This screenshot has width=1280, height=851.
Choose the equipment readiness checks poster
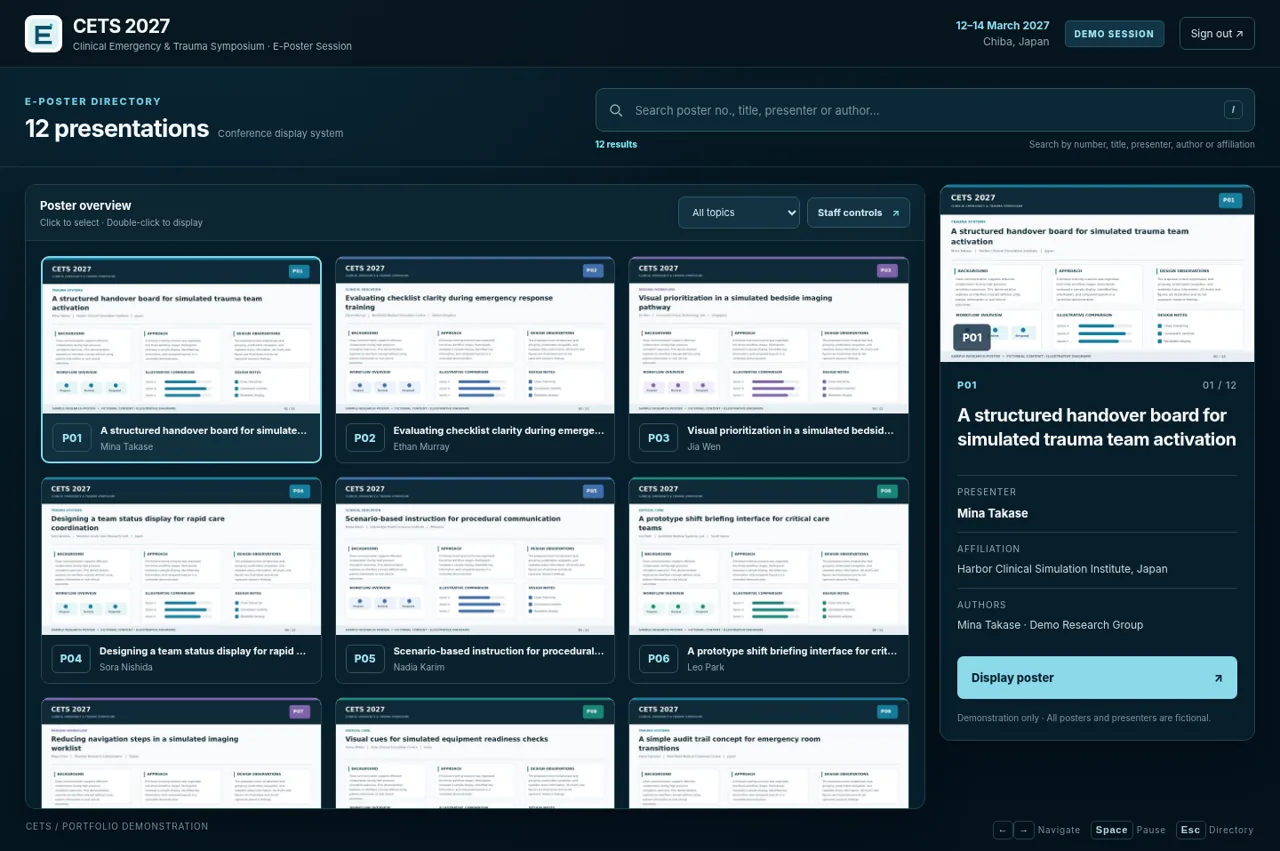tap(475, 753)
